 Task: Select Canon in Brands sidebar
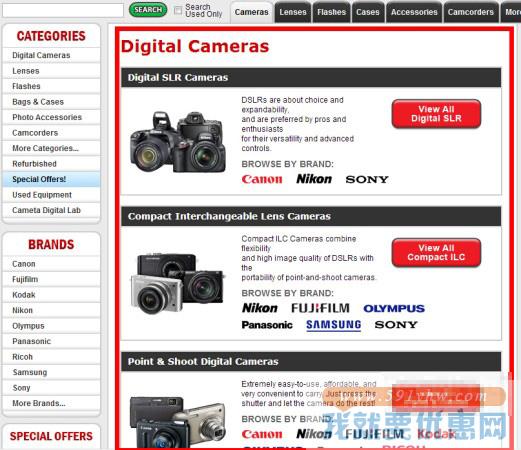click(51, 264)
